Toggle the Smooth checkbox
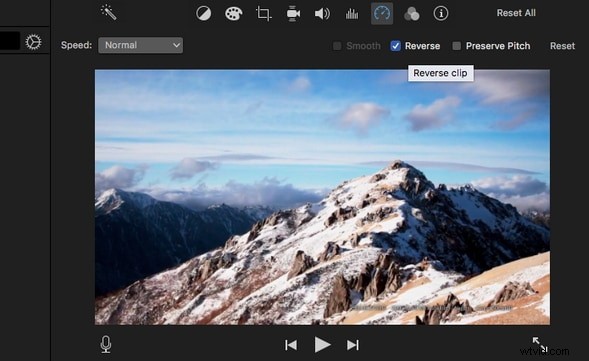Screen dimensions: 589x361 click(x=337, y=46)
